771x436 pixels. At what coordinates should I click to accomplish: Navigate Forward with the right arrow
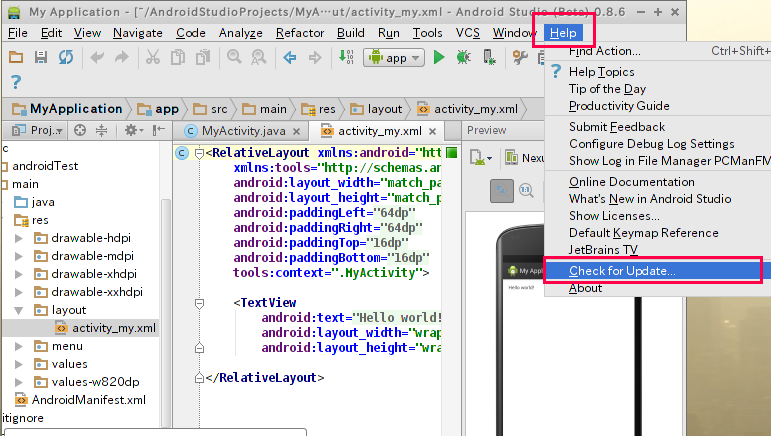[315, 58]
